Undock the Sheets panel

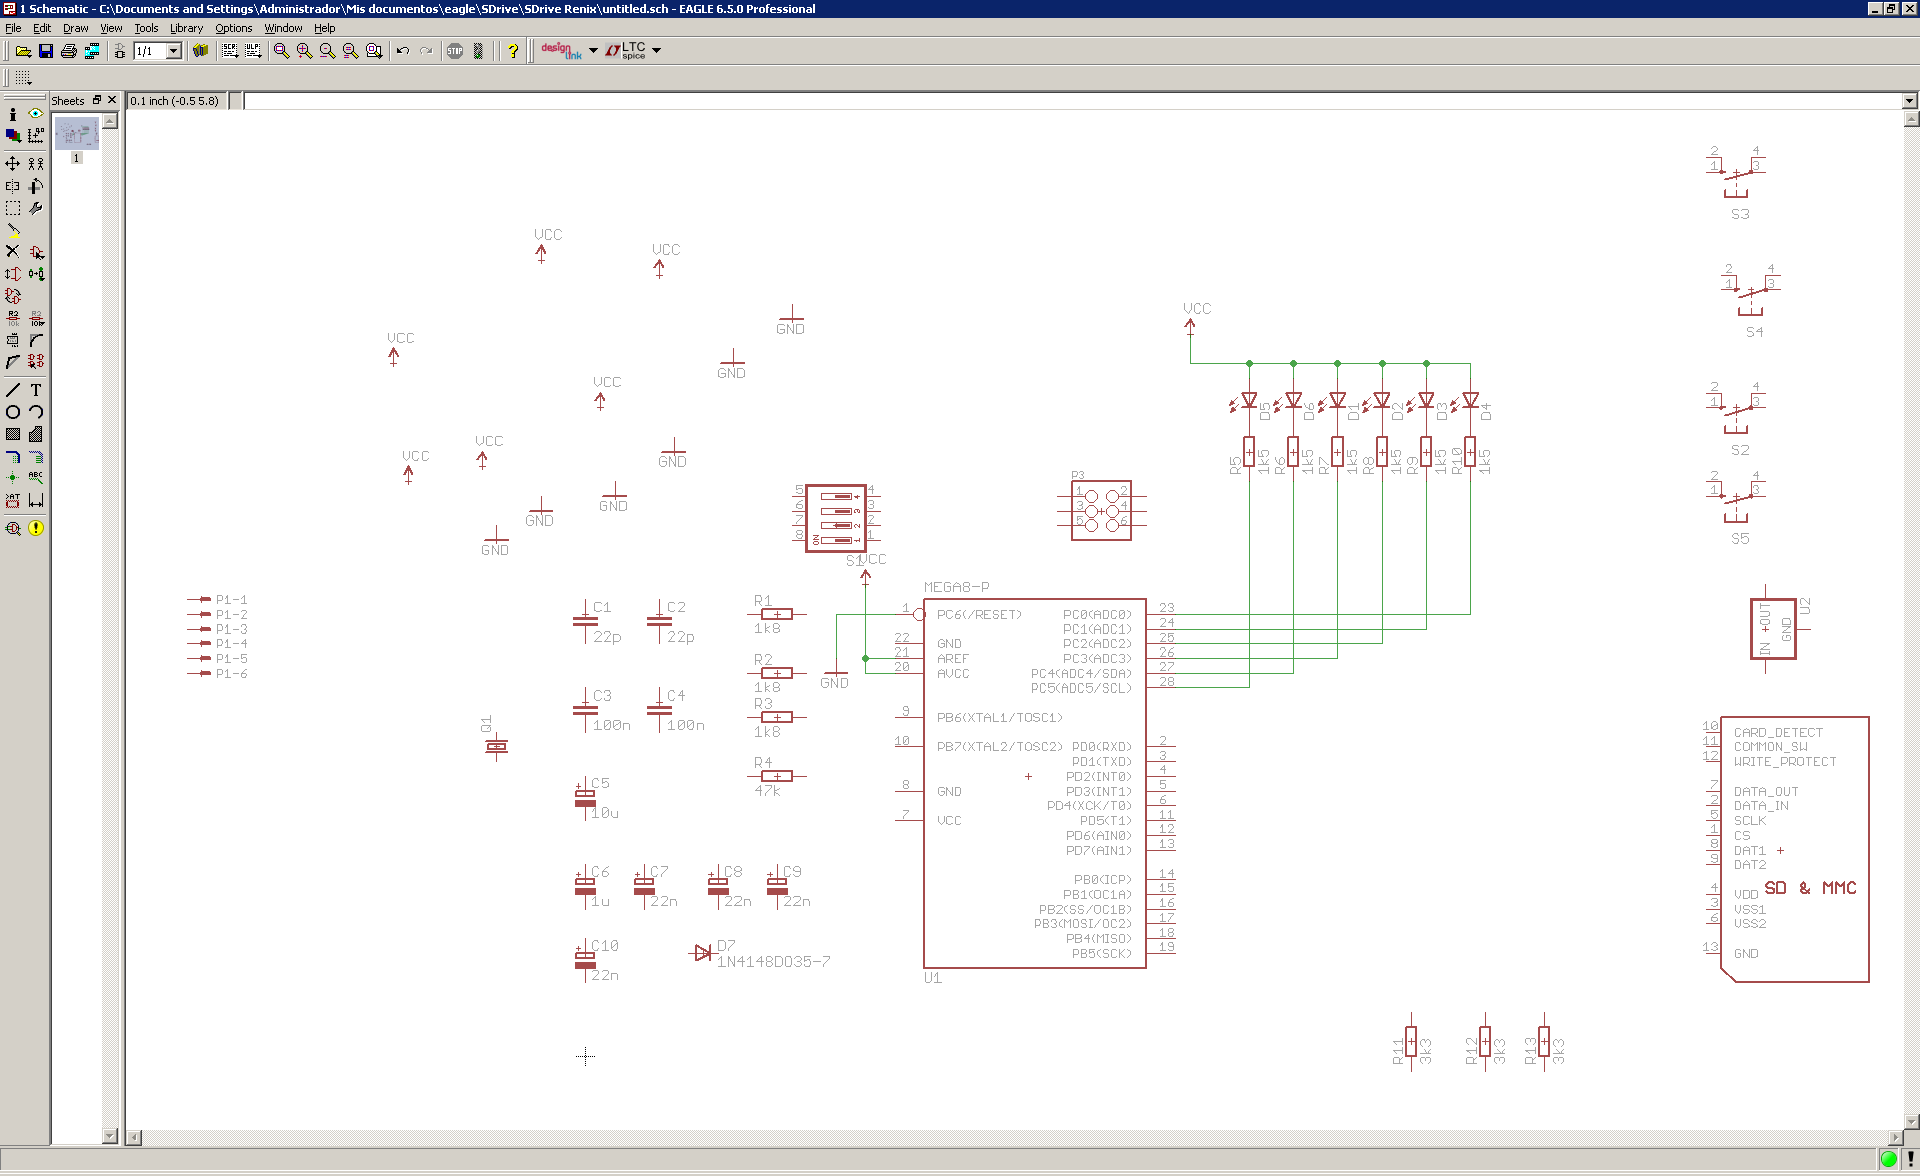click(97, 100)
